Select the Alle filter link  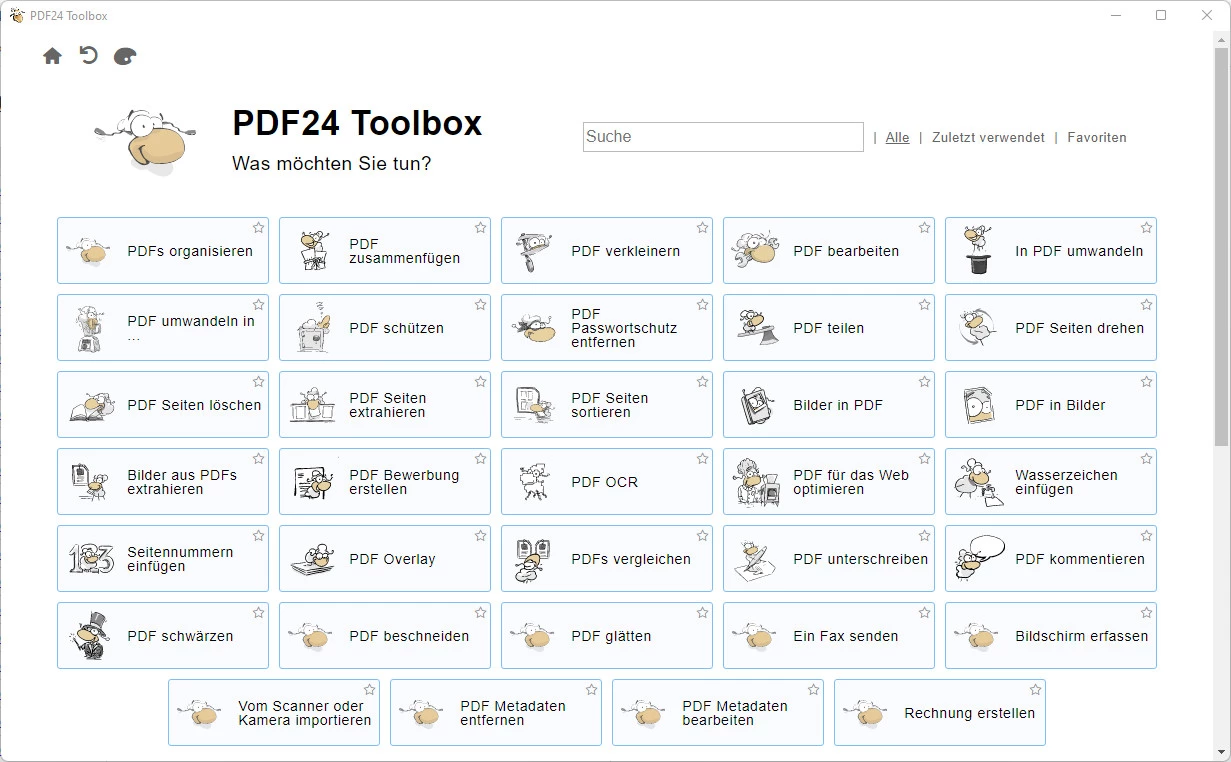[897, 138]
